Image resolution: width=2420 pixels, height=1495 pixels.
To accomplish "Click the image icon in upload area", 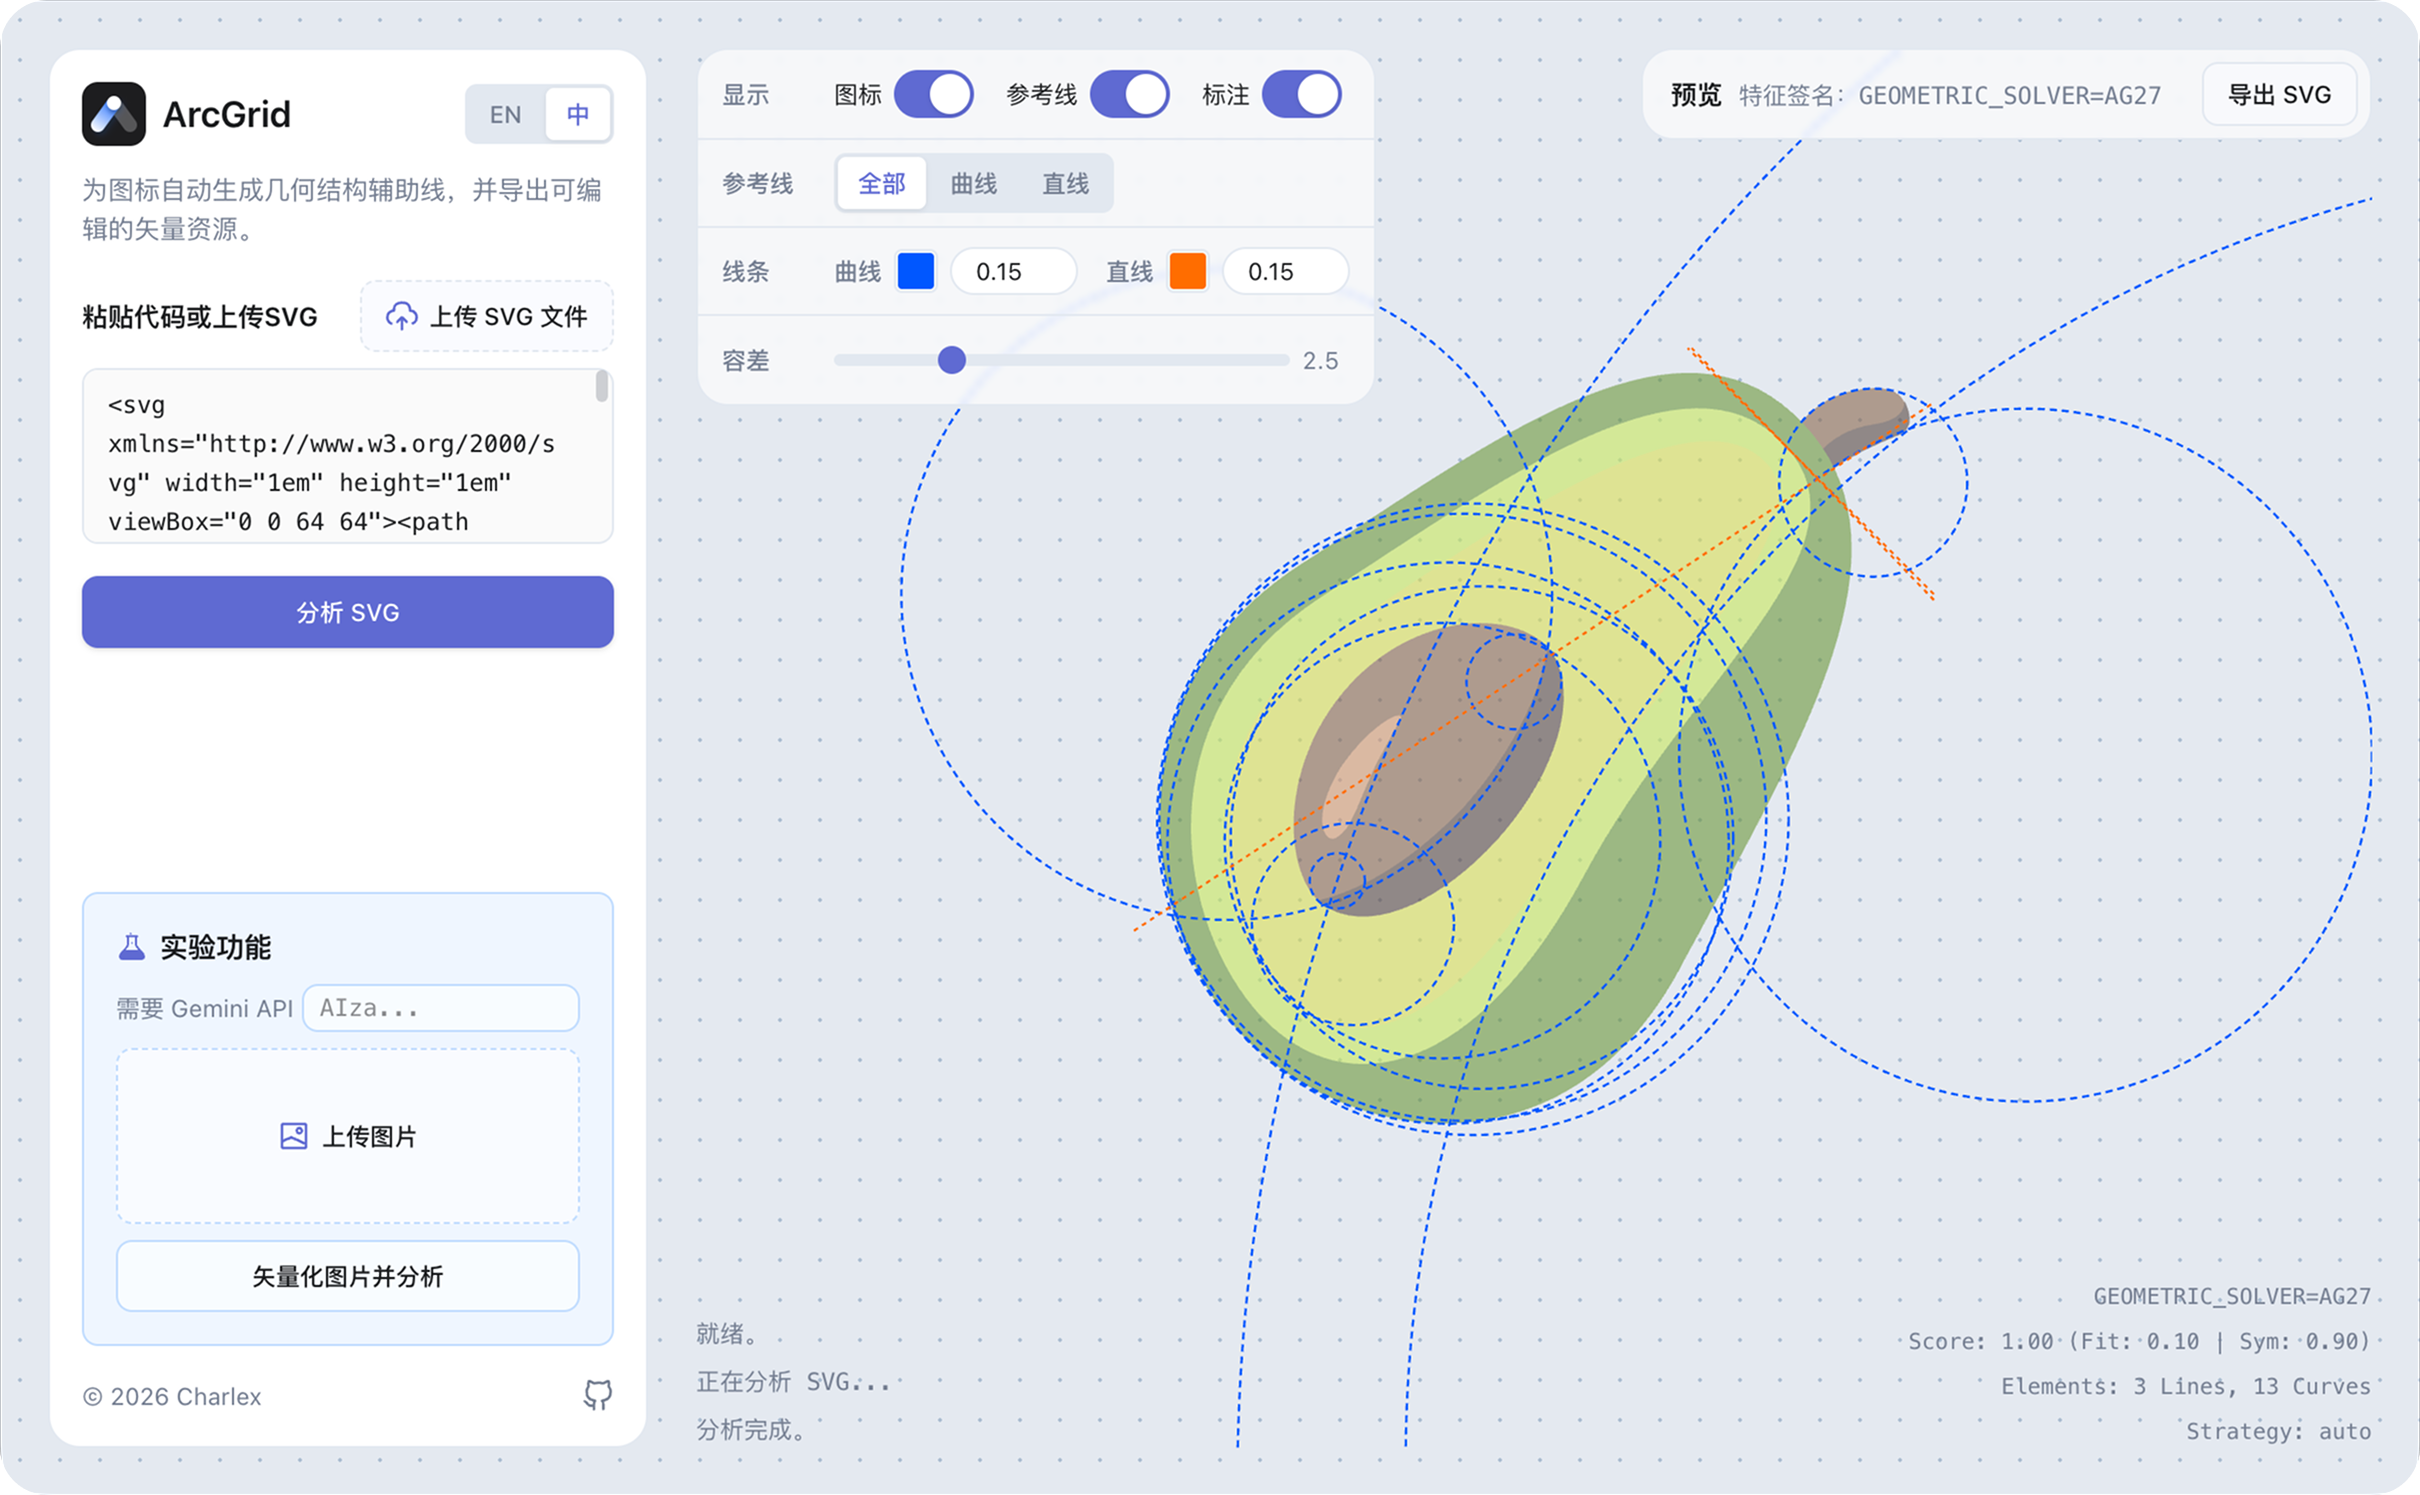I will pos(294,1136).
